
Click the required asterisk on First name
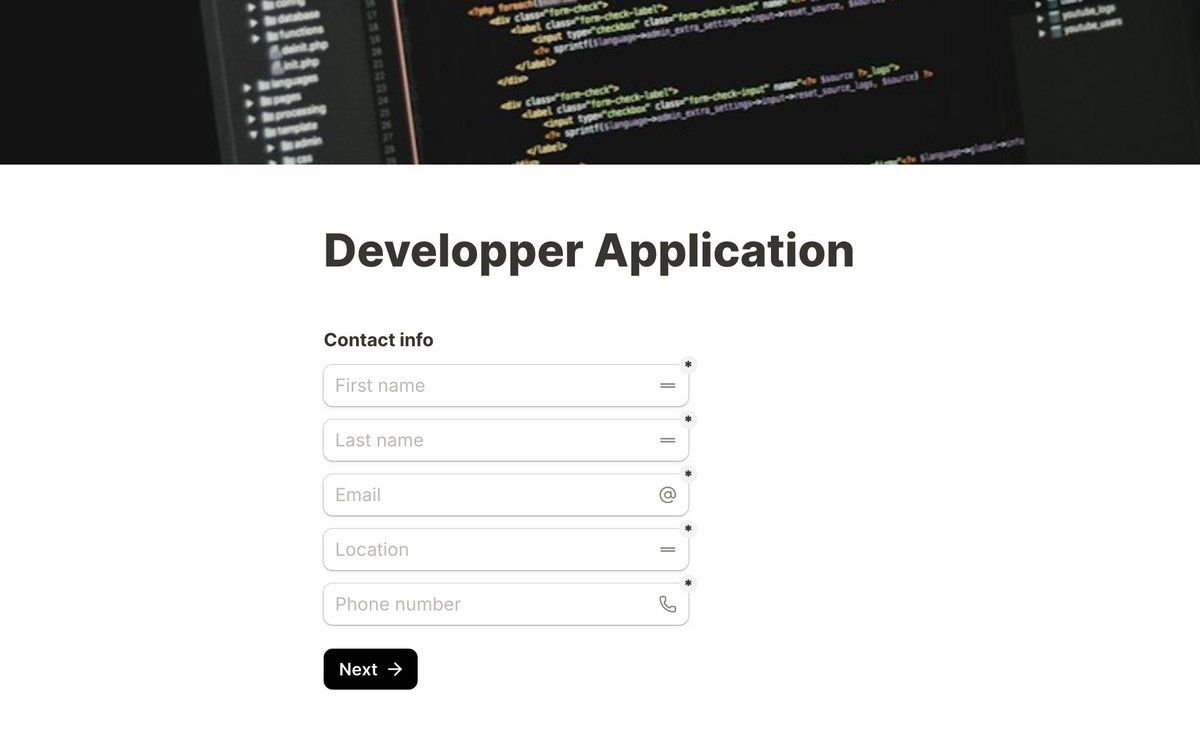click(688, 365)
